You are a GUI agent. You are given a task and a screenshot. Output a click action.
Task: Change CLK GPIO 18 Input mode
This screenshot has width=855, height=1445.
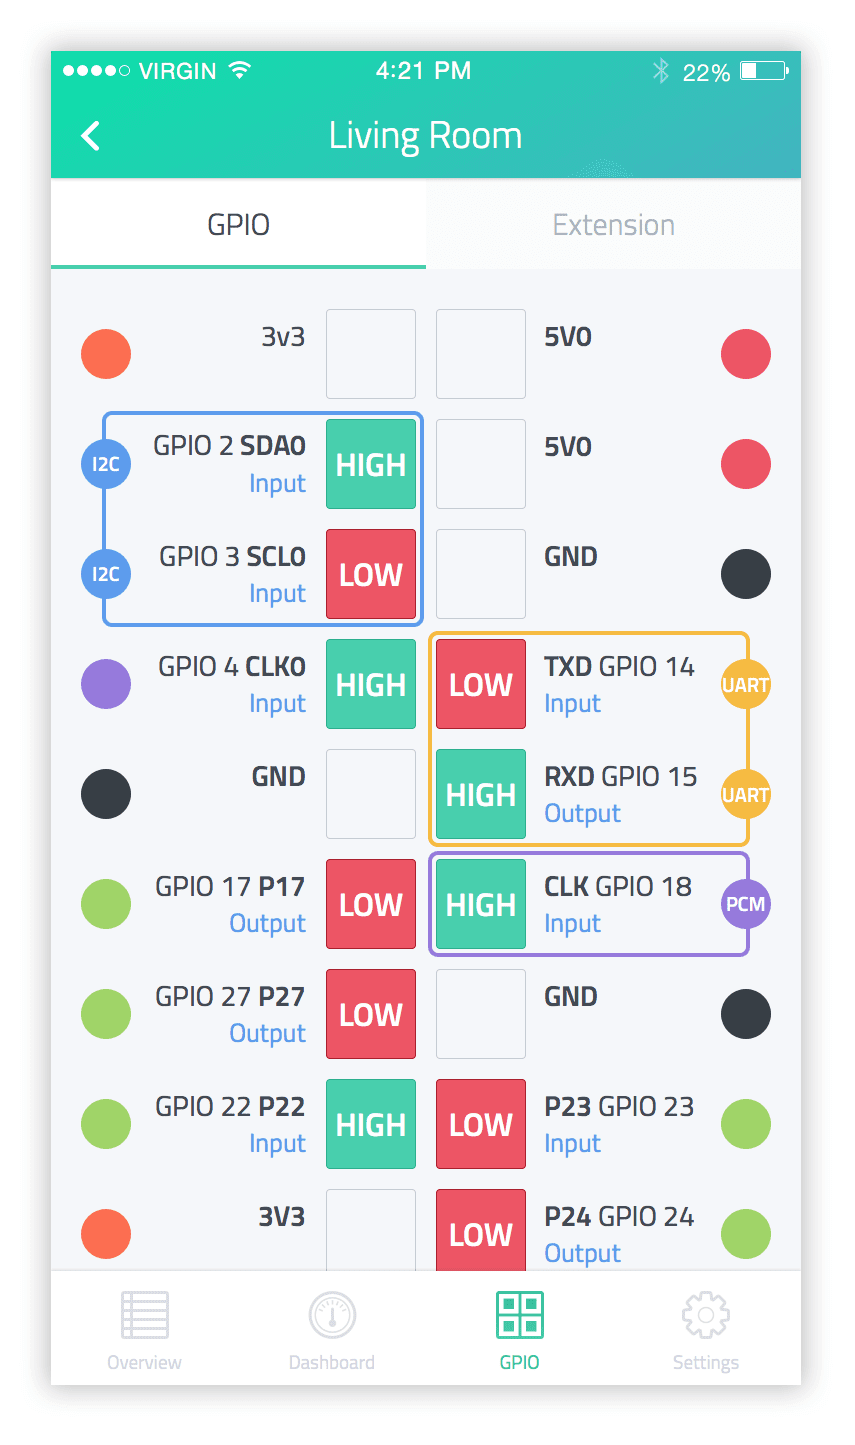tap(572, 924)
